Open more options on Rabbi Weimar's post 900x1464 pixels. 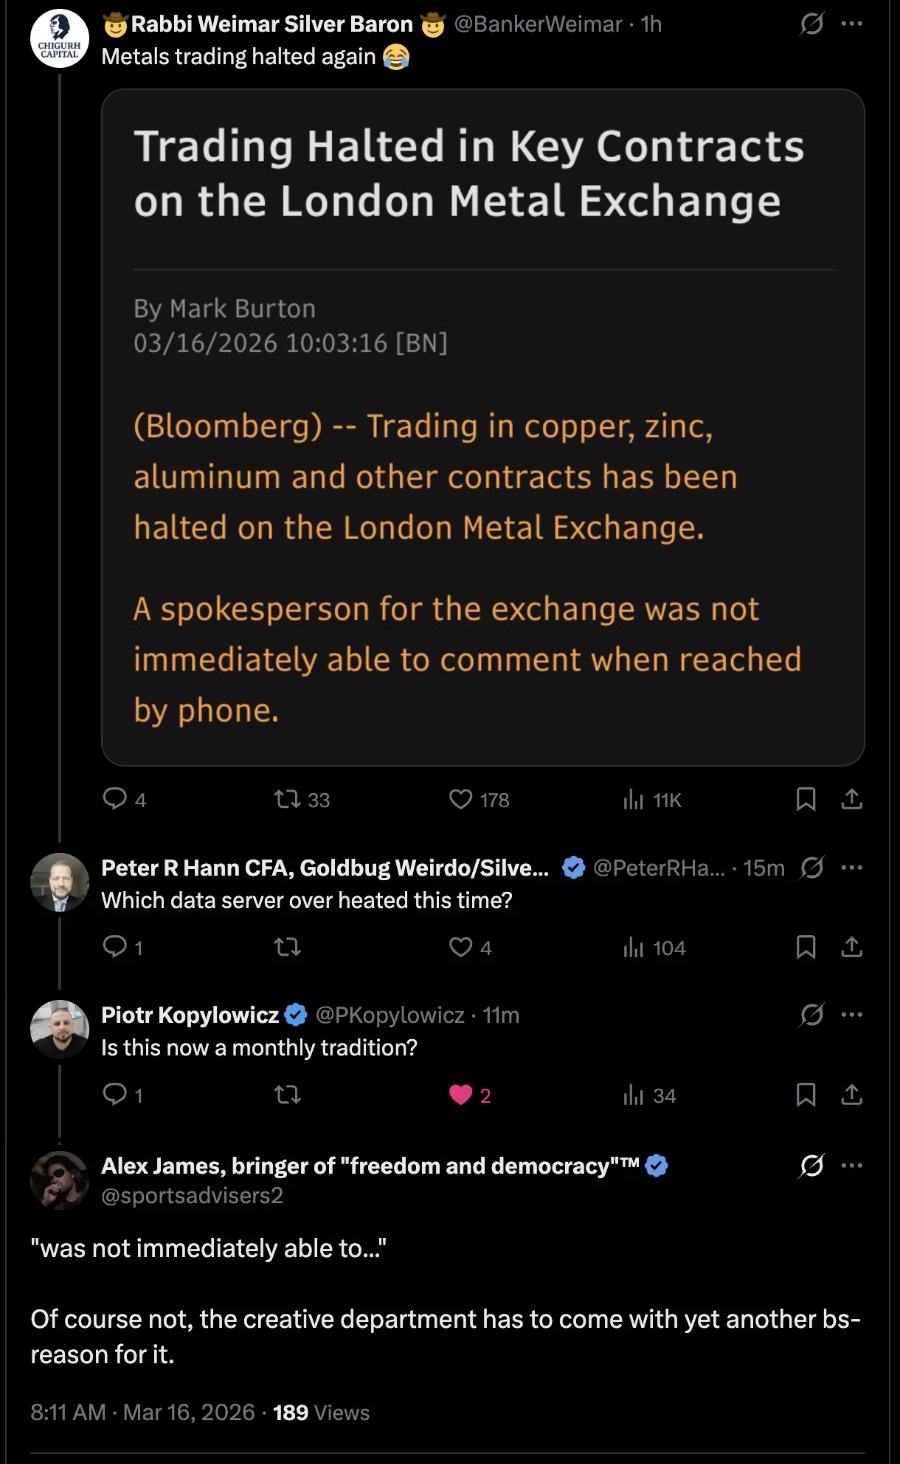click(x=852, y=23)
